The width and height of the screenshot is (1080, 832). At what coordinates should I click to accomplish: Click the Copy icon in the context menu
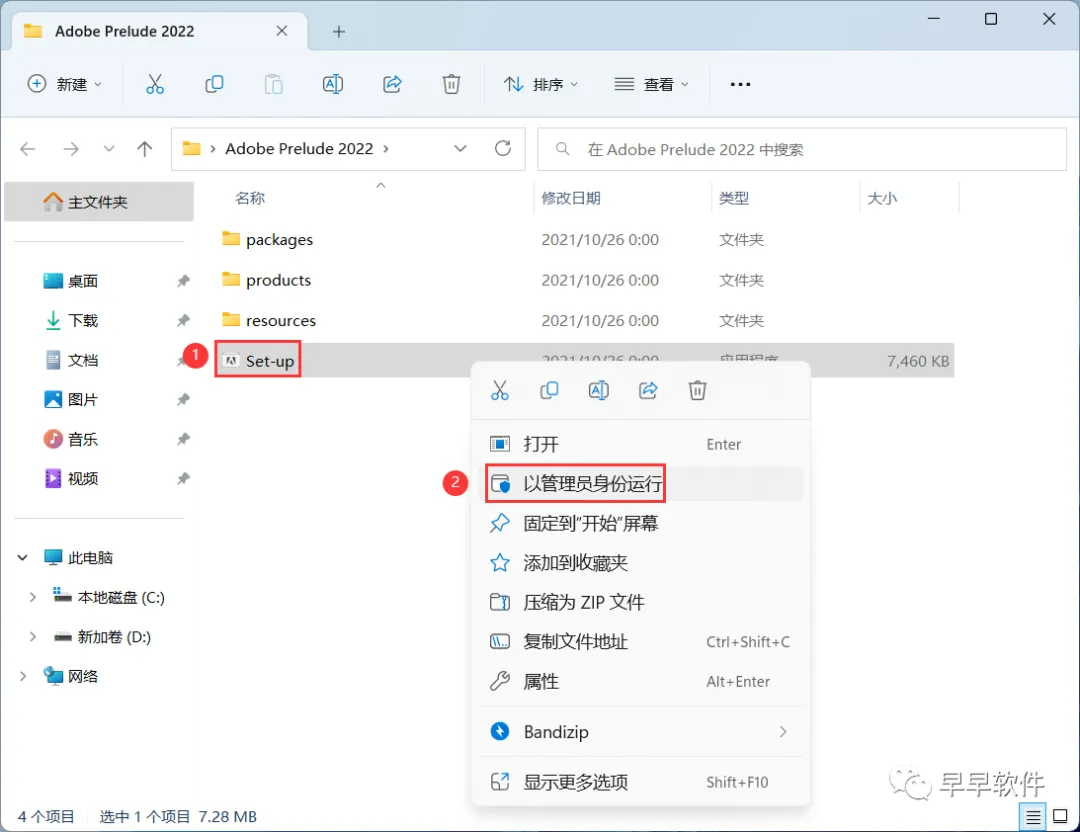click(549, 391)
